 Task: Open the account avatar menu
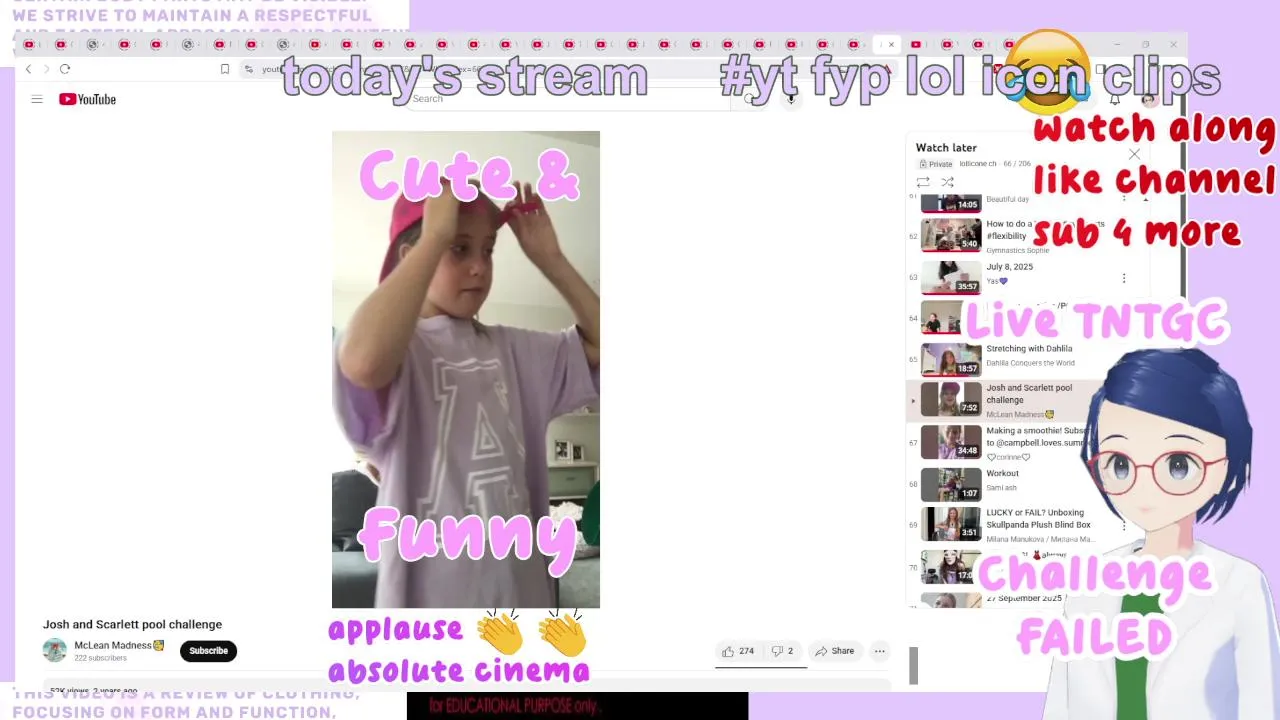click(1149, 99)
